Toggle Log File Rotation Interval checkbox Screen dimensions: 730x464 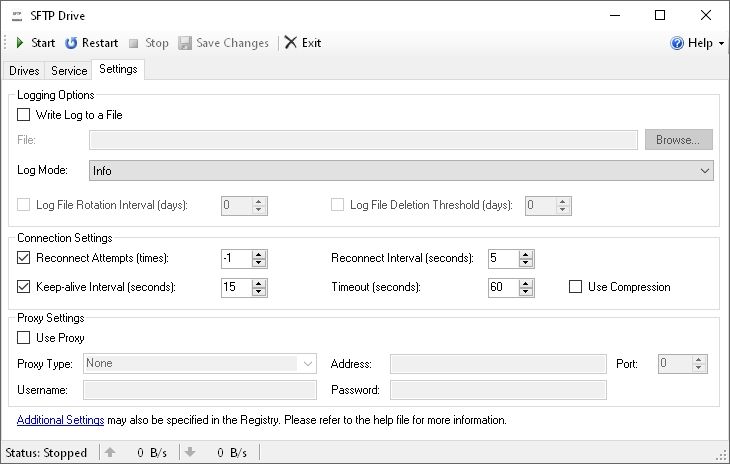click(x=23, y=204)
